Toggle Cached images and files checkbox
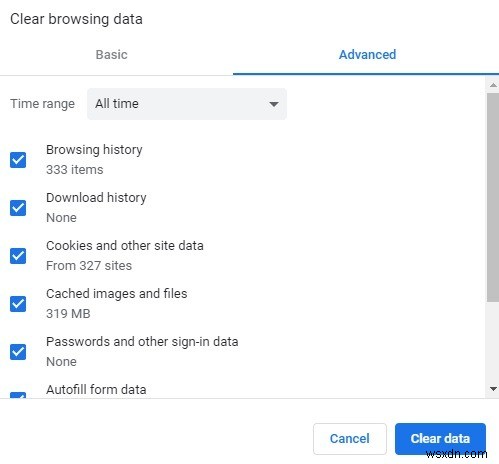Image resolution: width=499 pixels, height=464 pixels. (x=18, y=304)
